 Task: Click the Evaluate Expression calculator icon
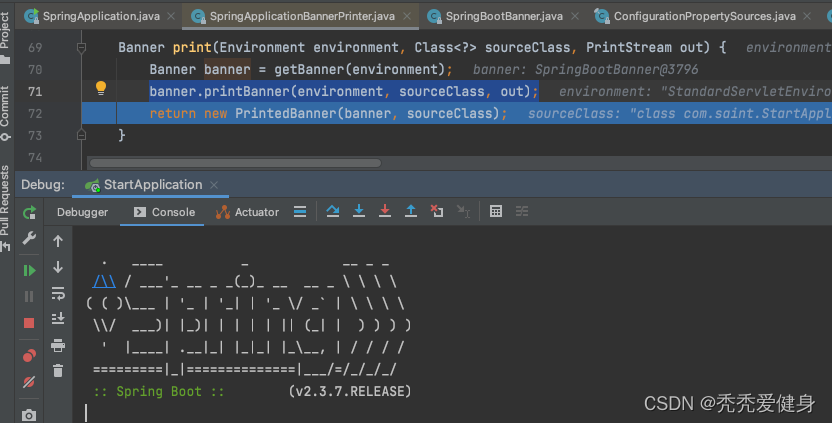coord(496,211)
